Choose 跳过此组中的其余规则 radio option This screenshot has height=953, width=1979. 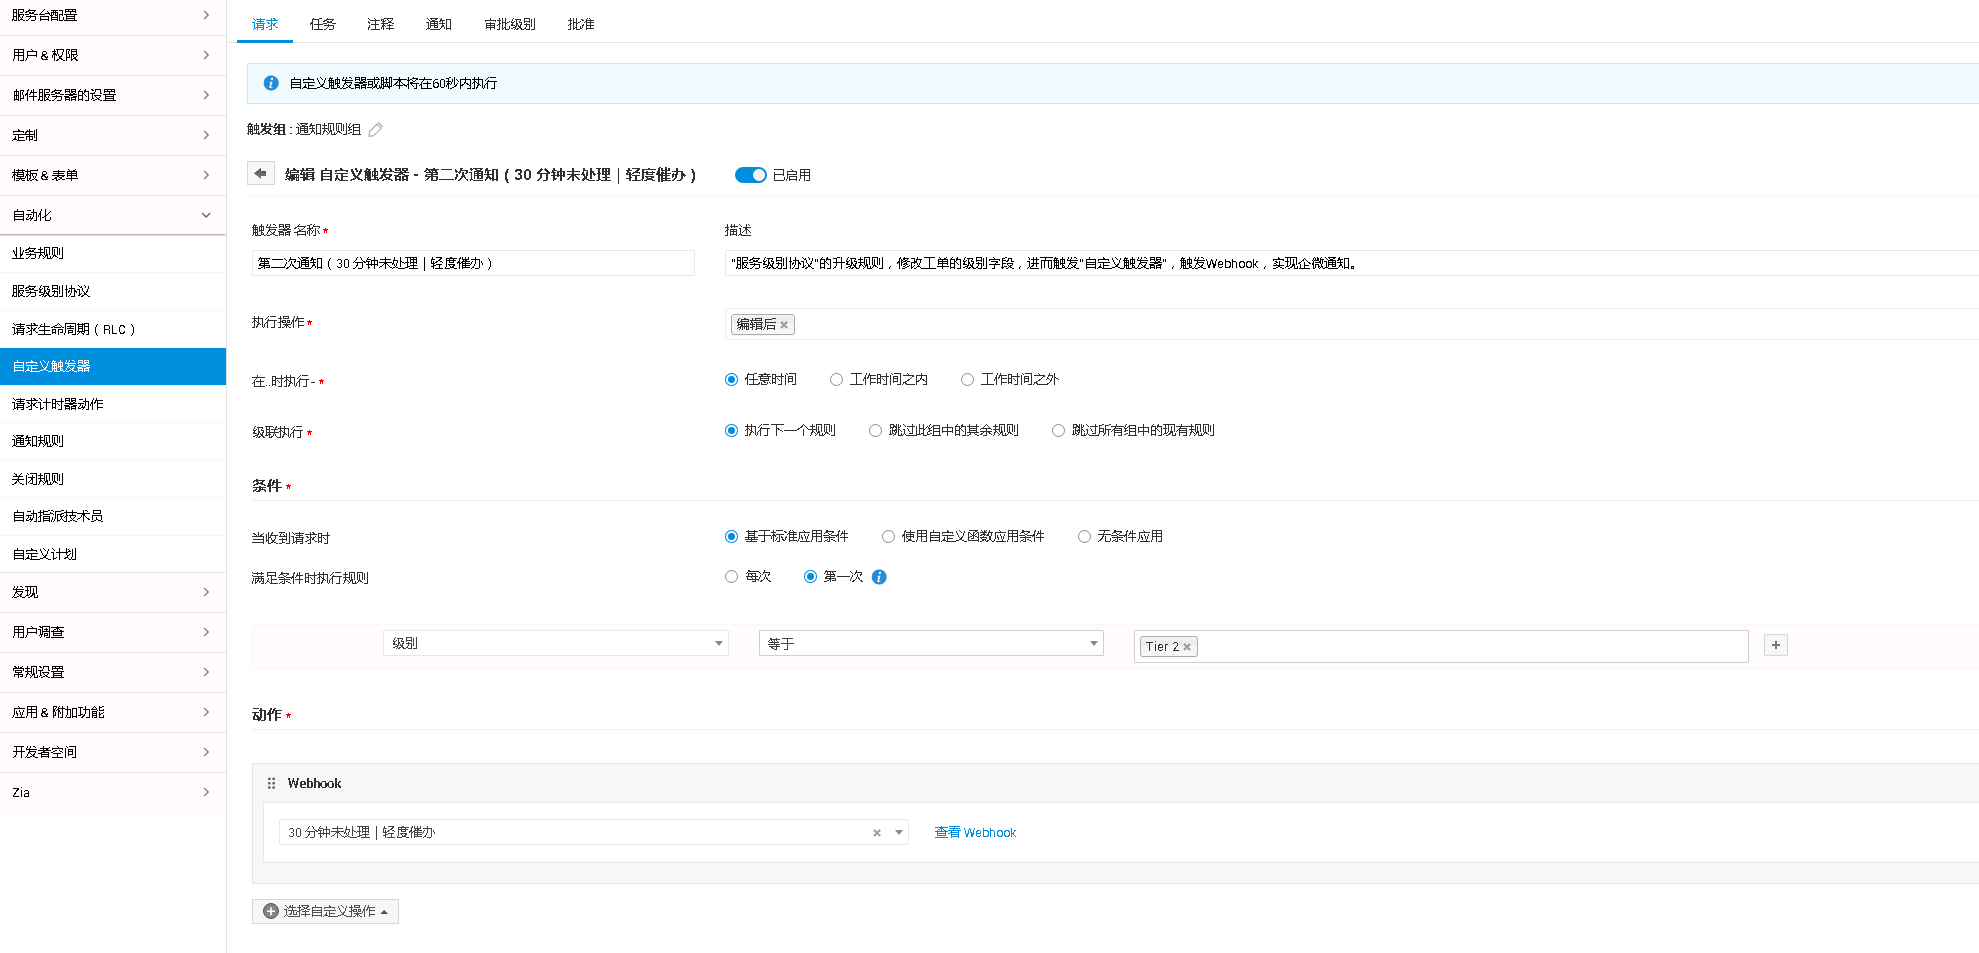[876, 431]
